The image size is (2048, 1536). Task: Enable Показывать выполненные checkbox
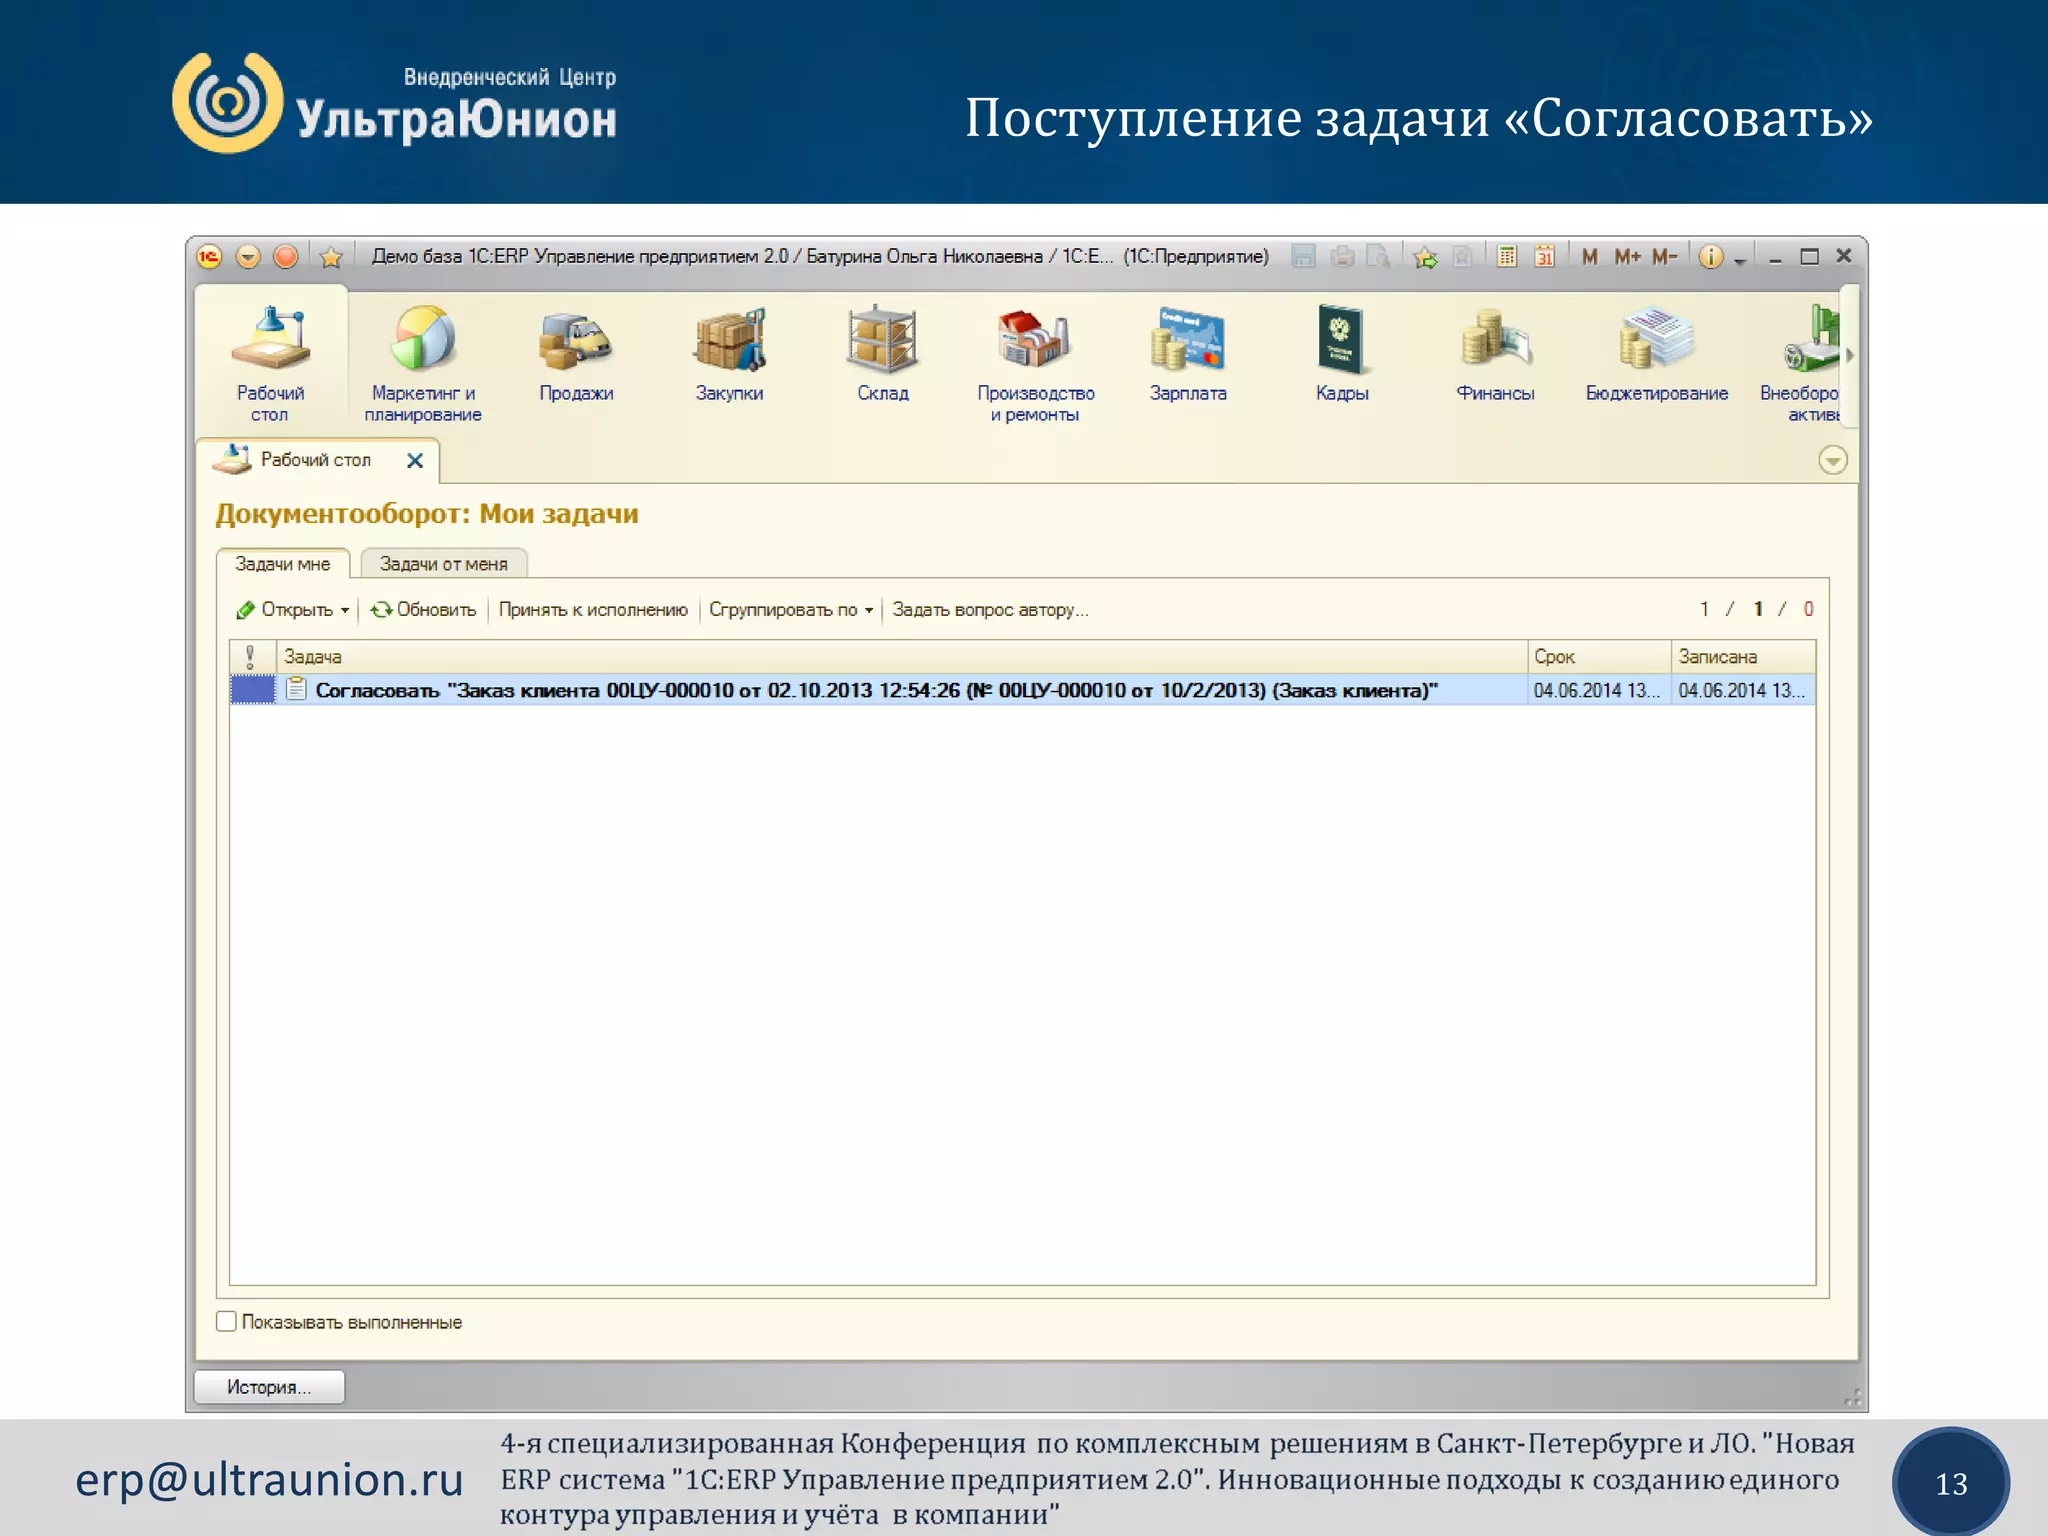[x=227, y=1322]
